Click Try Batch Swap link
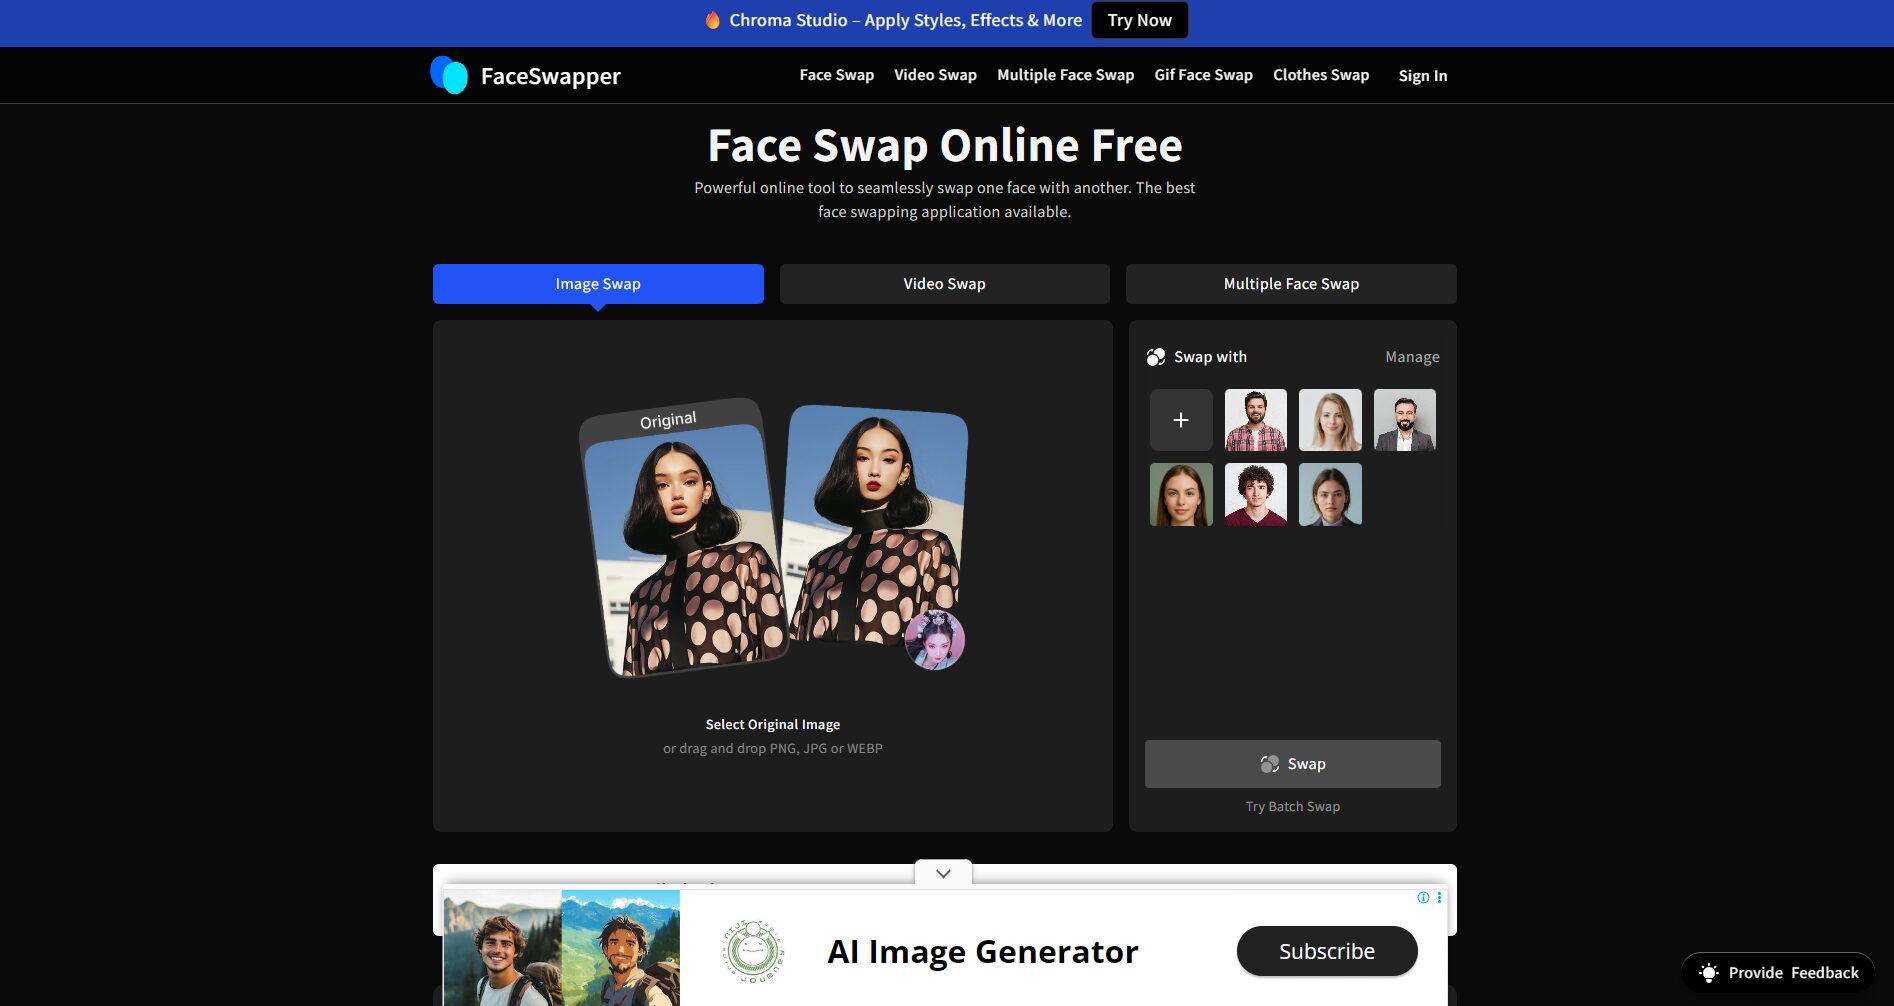Screen dimensions: 1894x1006 click(1293, 806)
